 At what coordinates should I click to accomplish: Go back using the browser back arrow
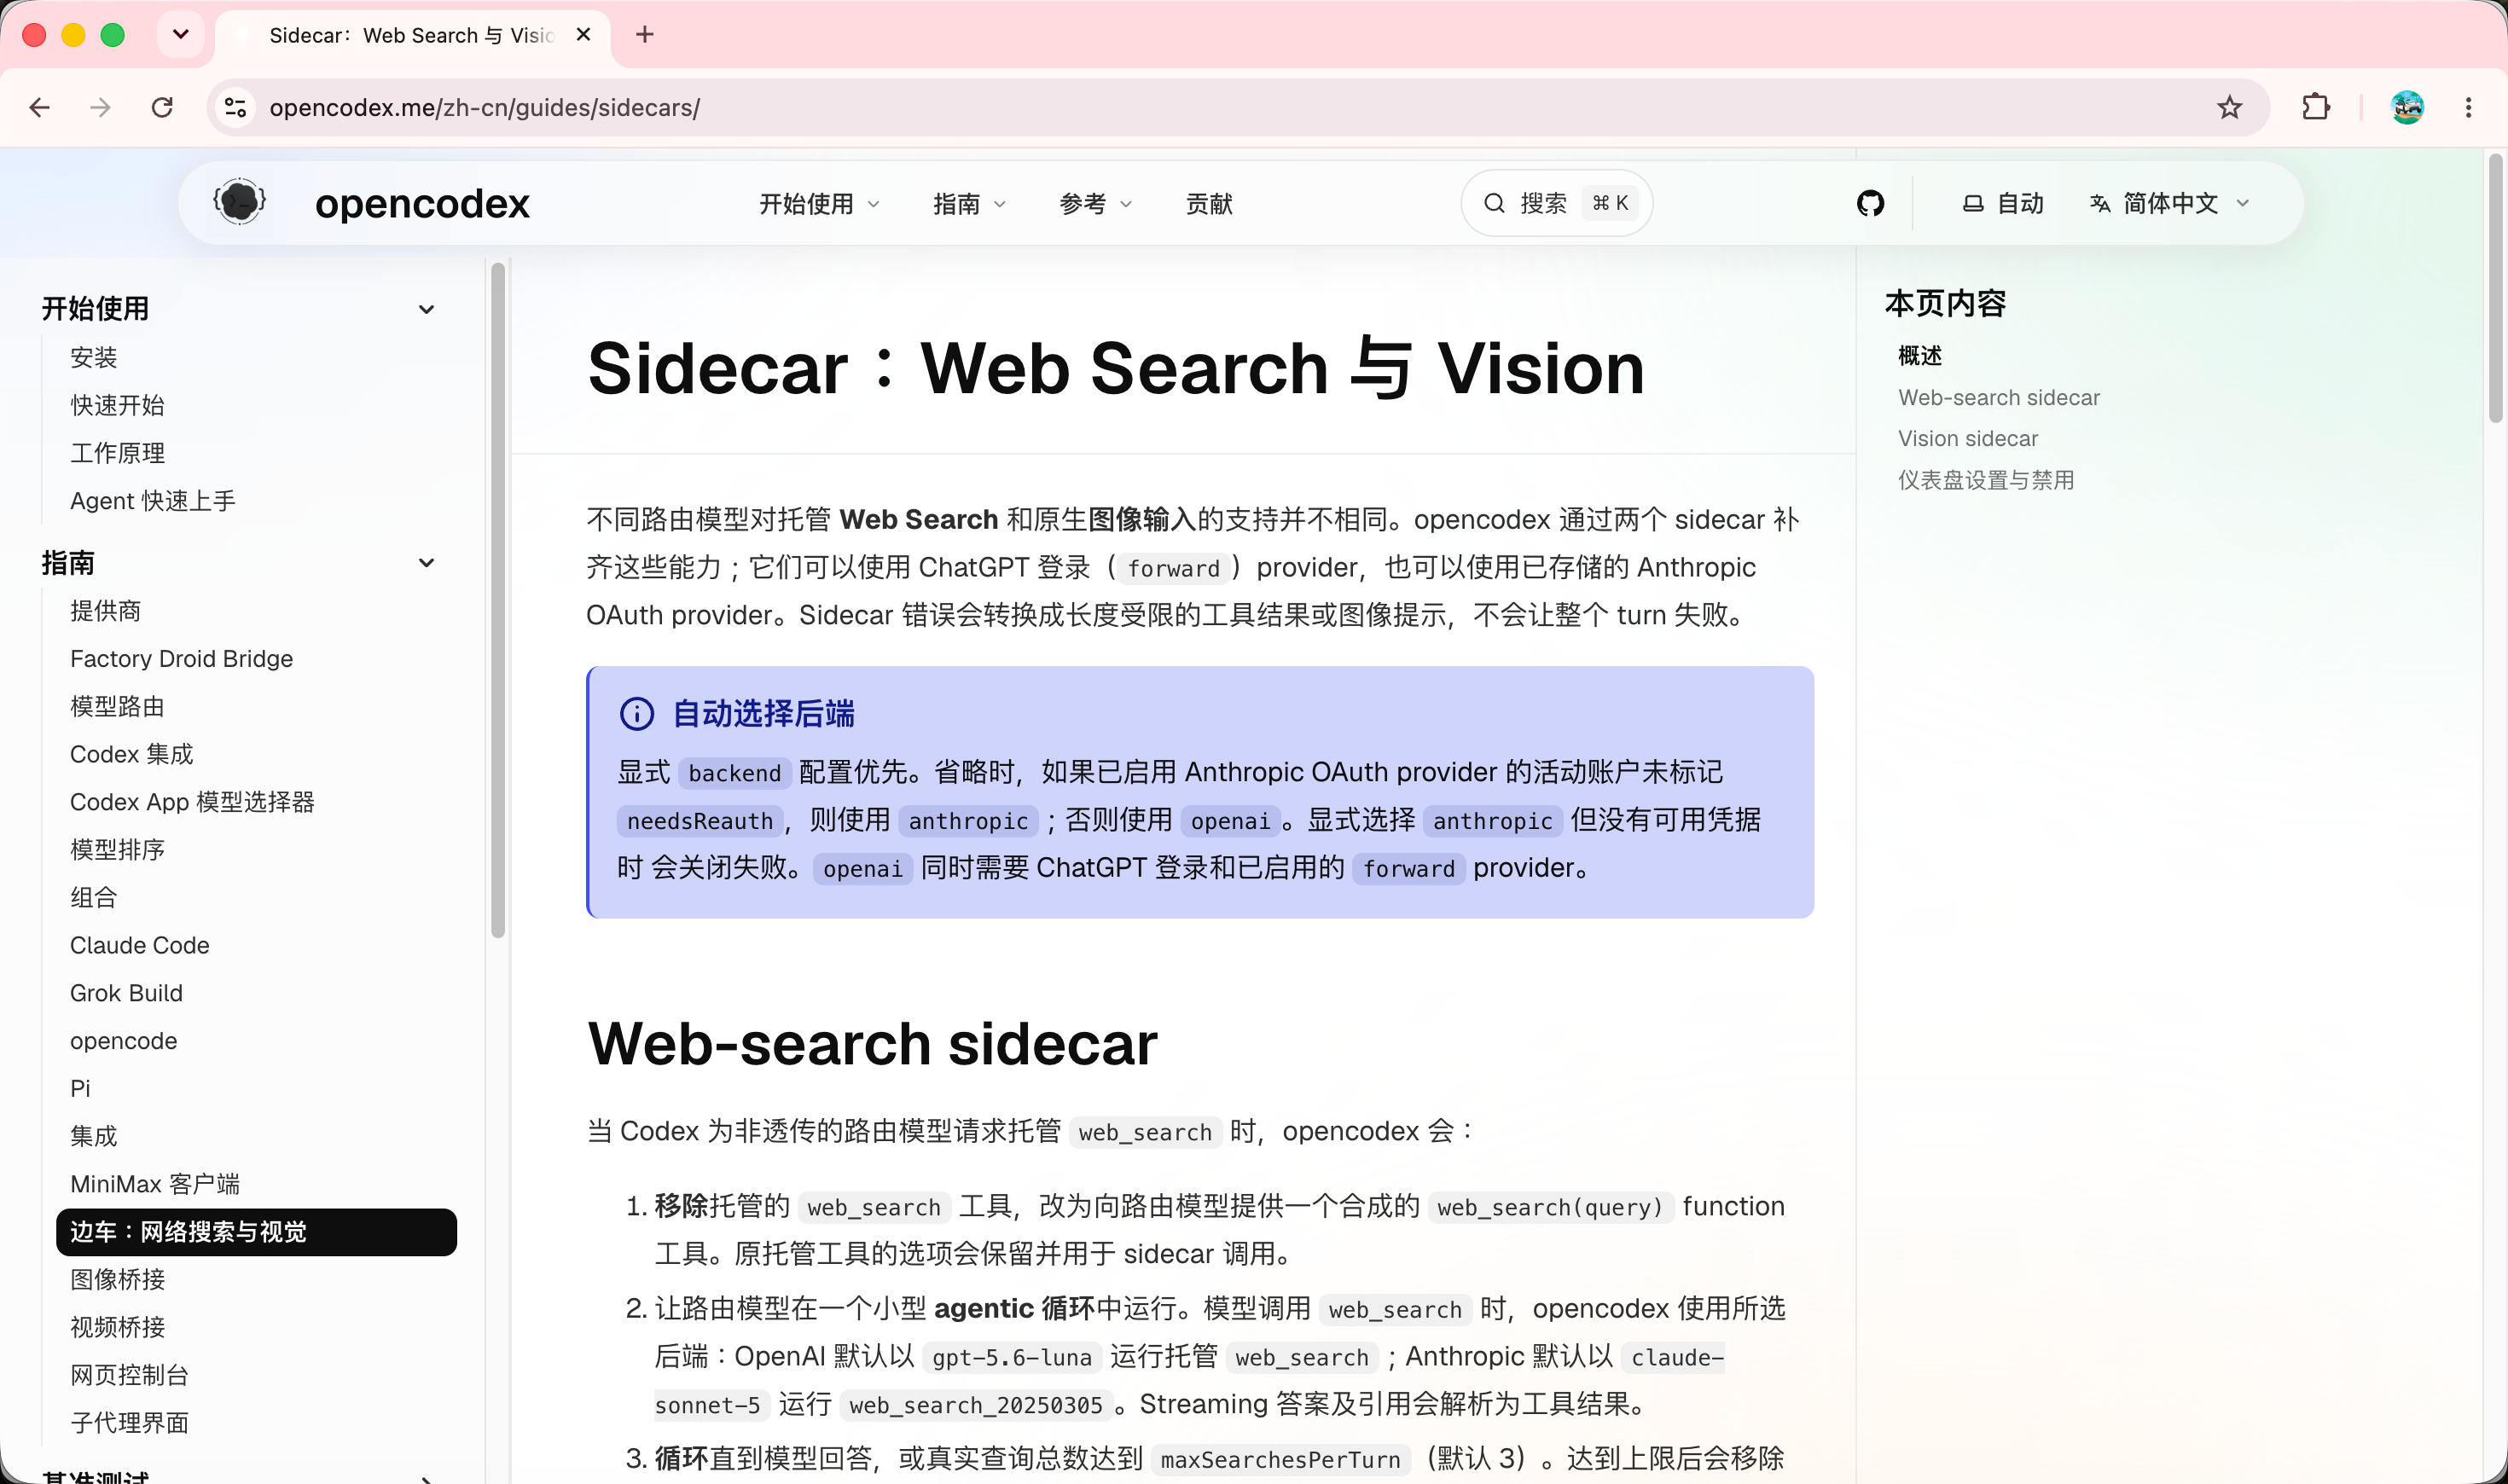tap(40, 107)
